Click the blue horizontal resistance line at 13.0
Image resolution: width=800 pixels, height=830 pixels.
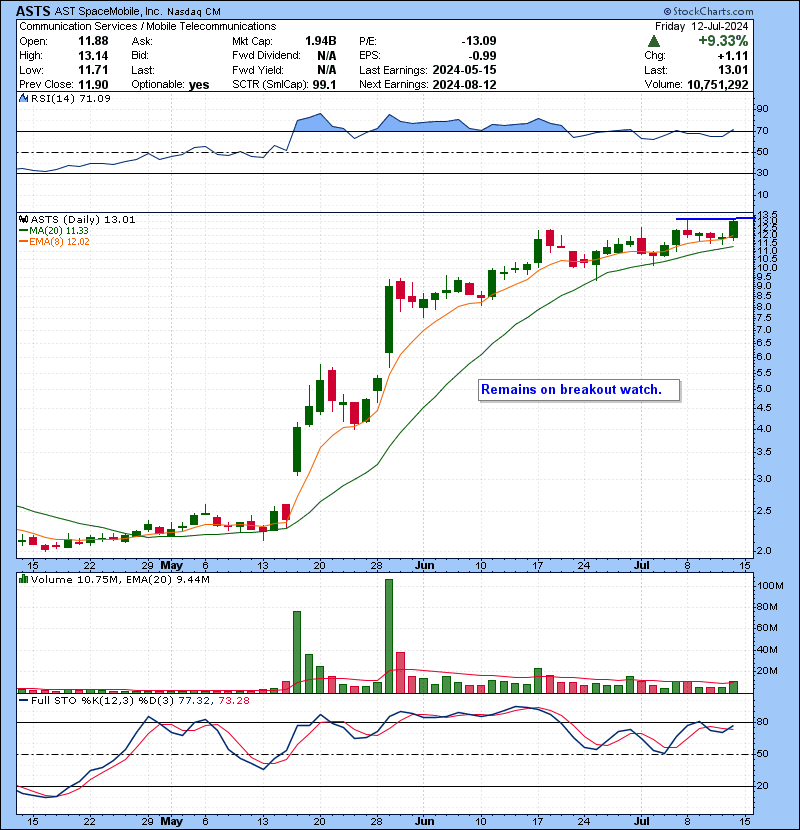[715, 218]
